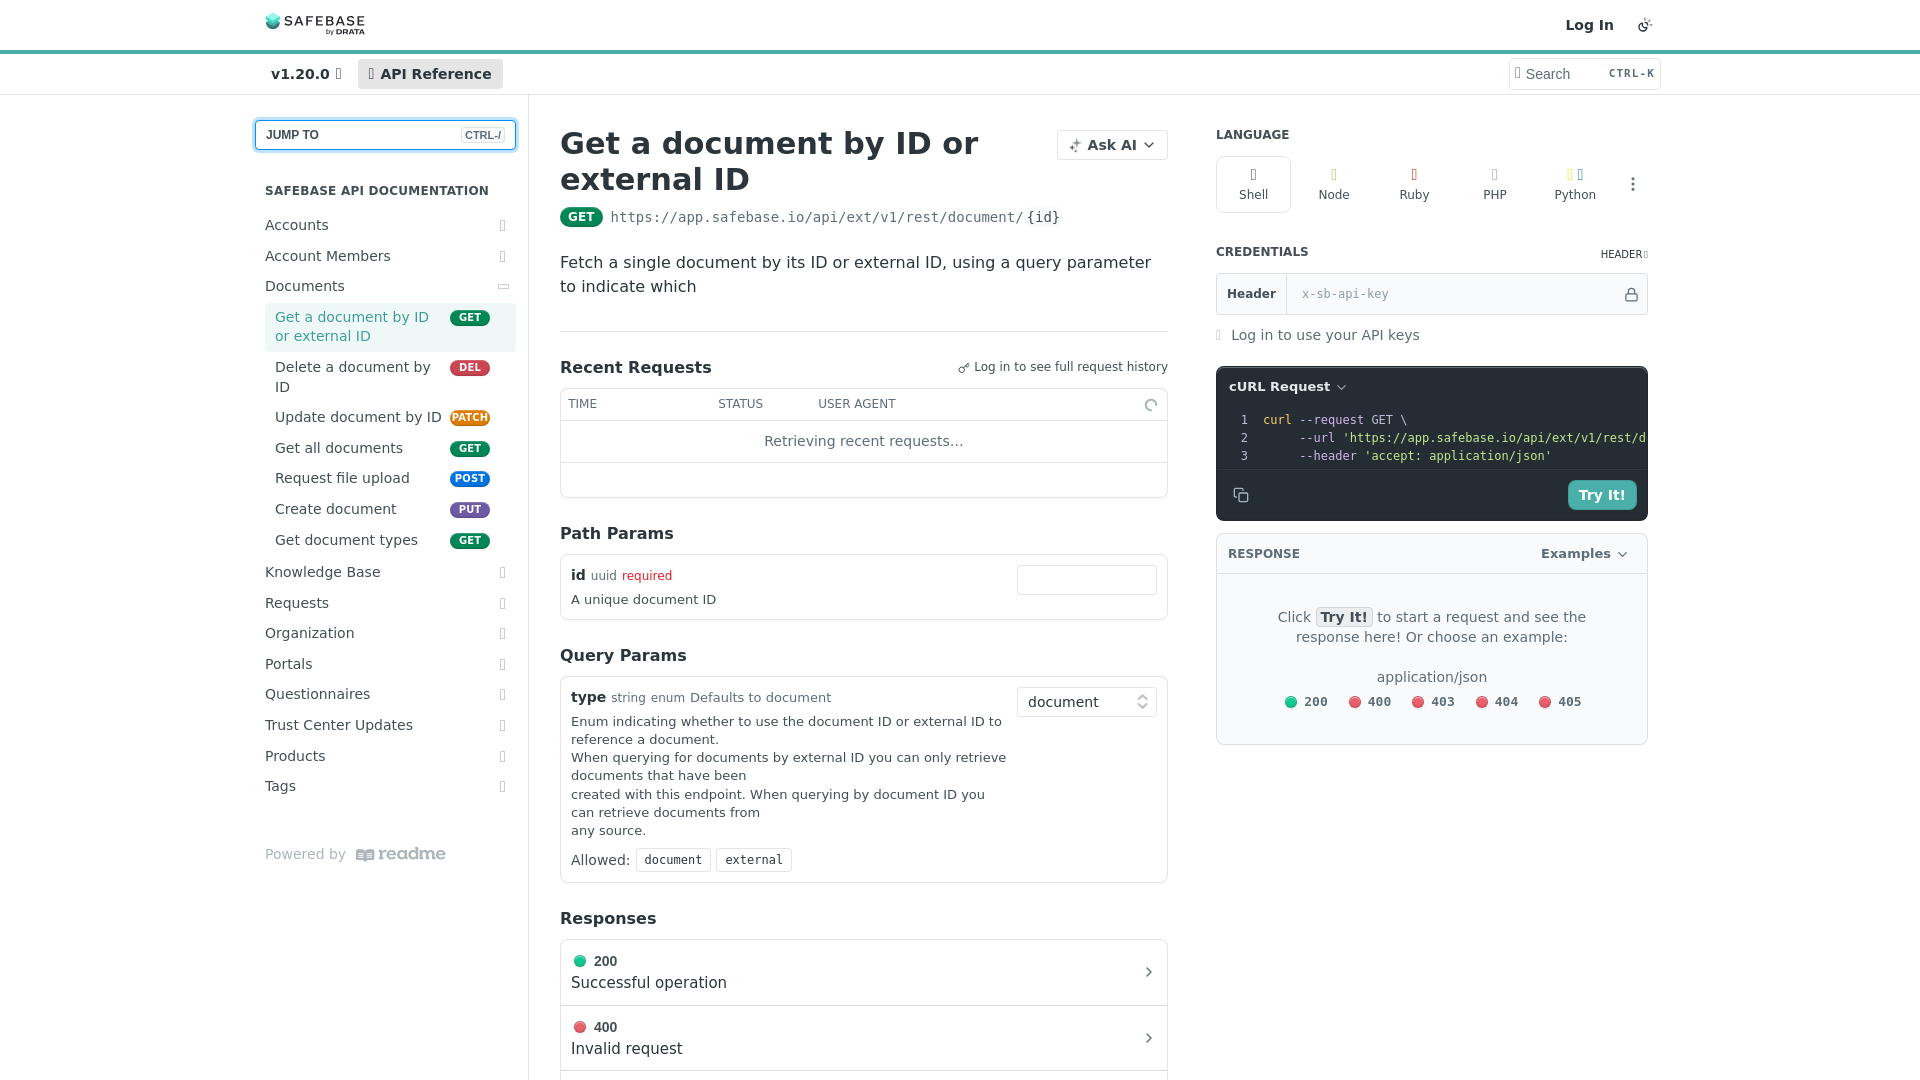
Task: Select the Node language icon
Action: [1334, 184]
